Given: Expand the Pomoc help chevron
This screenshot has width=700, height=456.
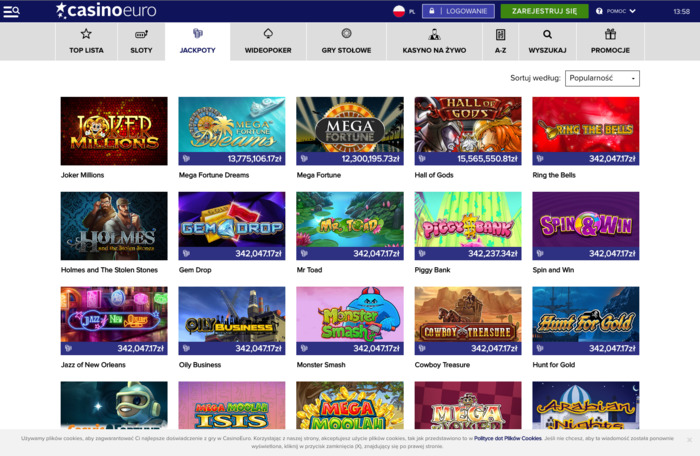Looking at the screenshot, I should coord(632,11).
